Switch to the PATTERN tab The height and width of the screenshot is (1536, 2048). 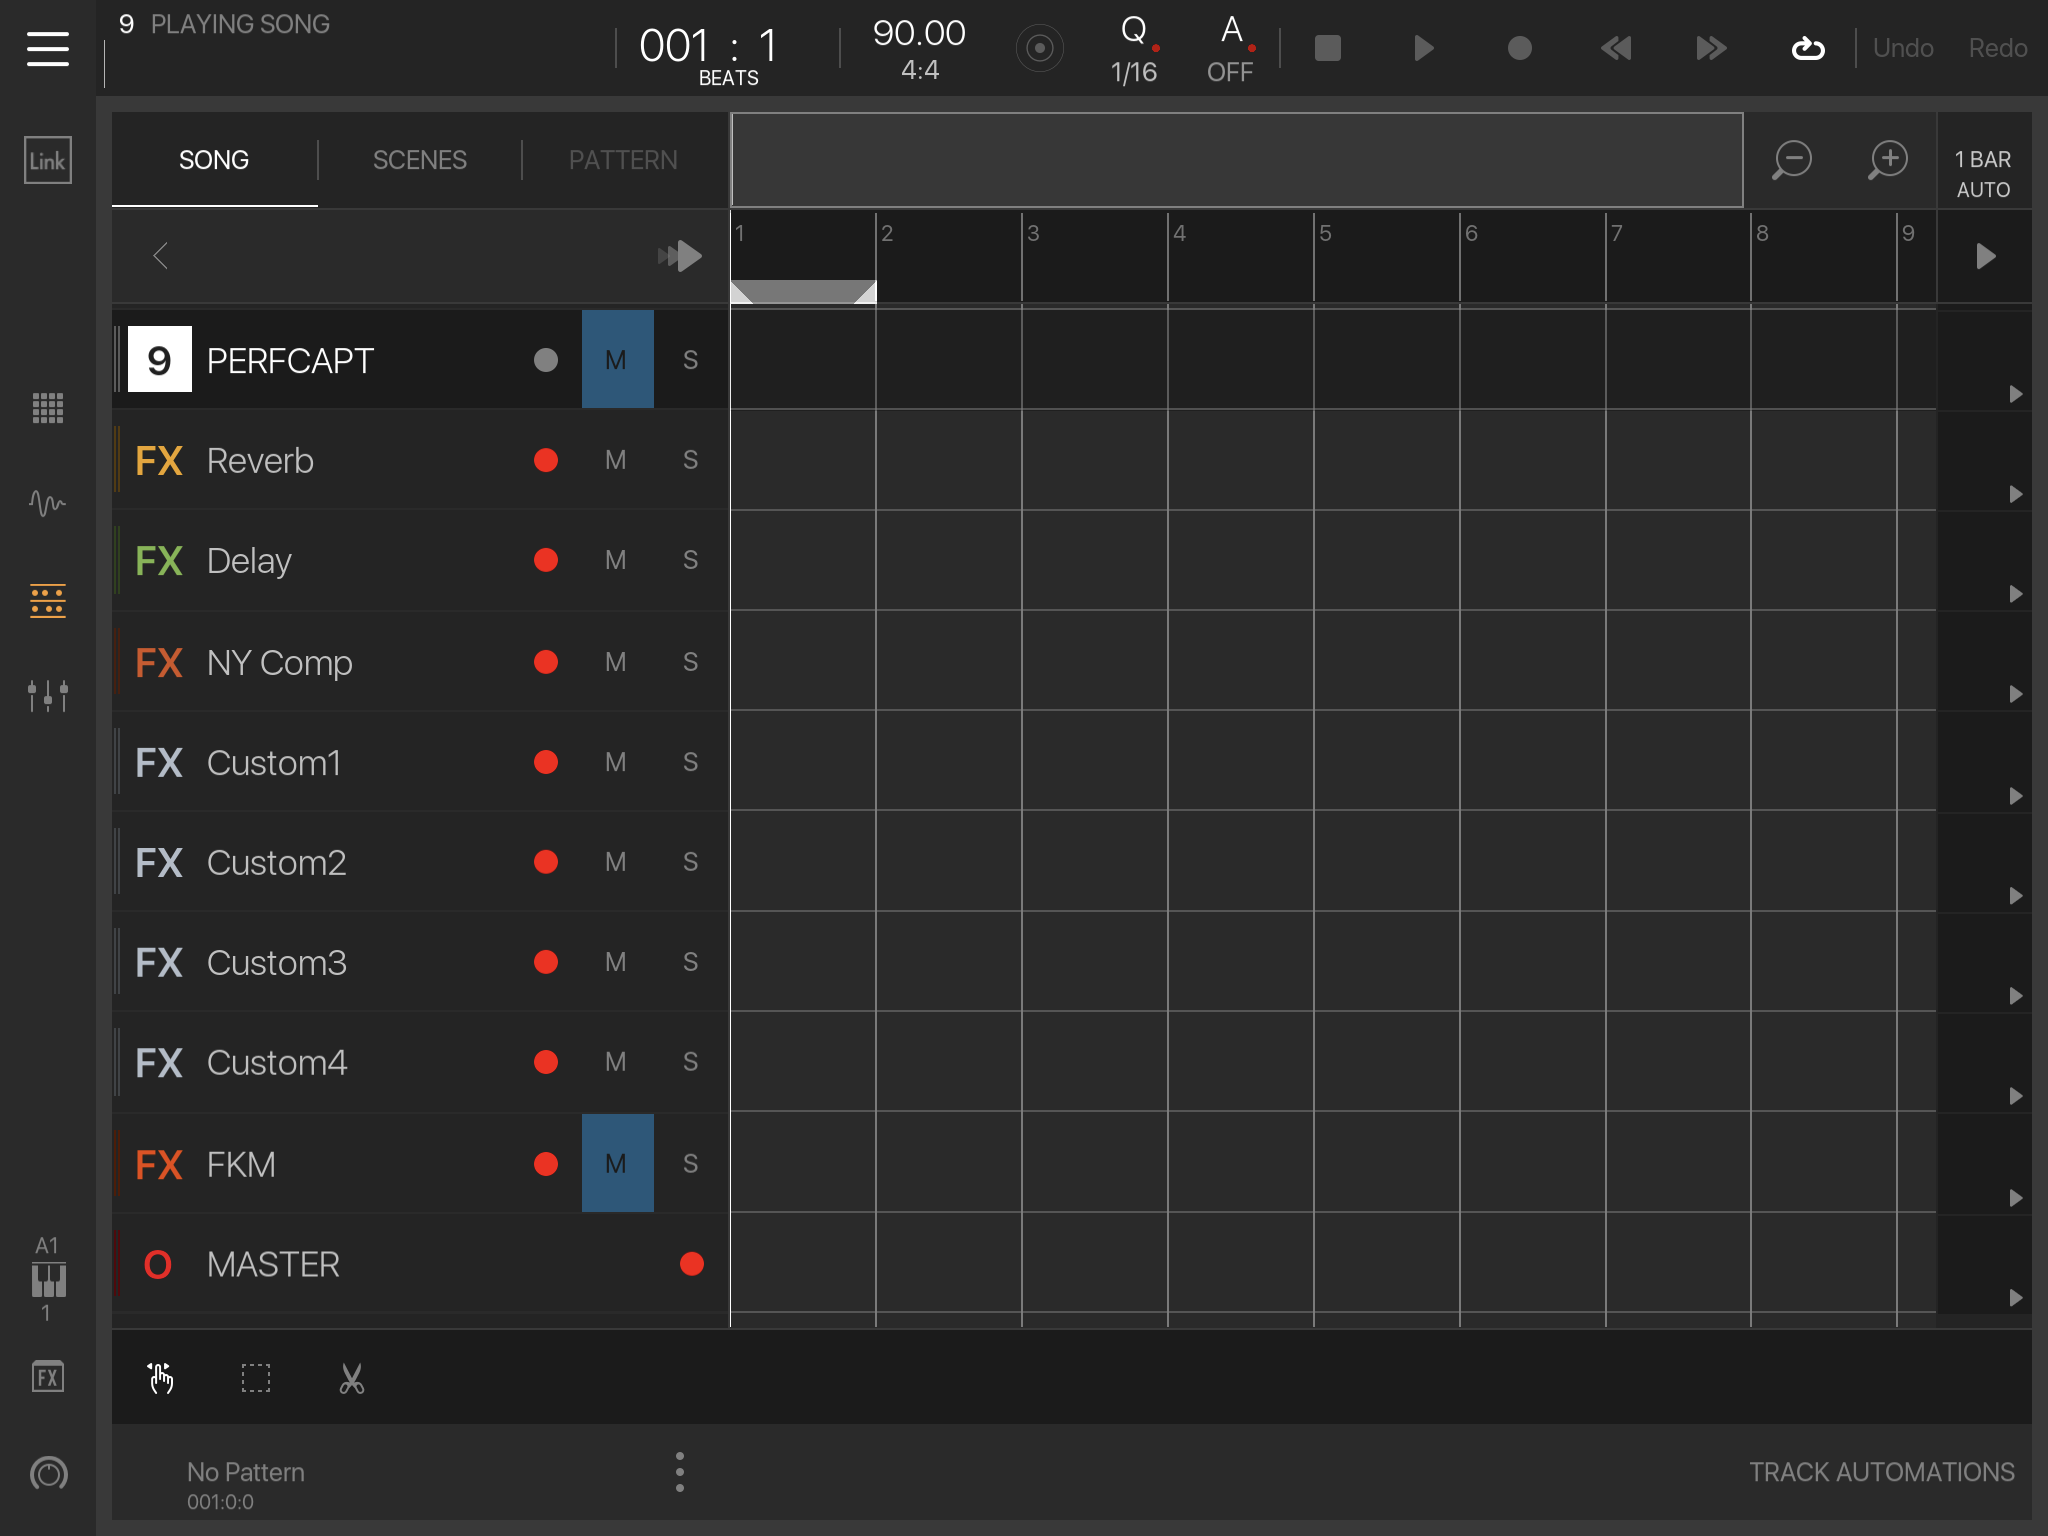[623, 160]
